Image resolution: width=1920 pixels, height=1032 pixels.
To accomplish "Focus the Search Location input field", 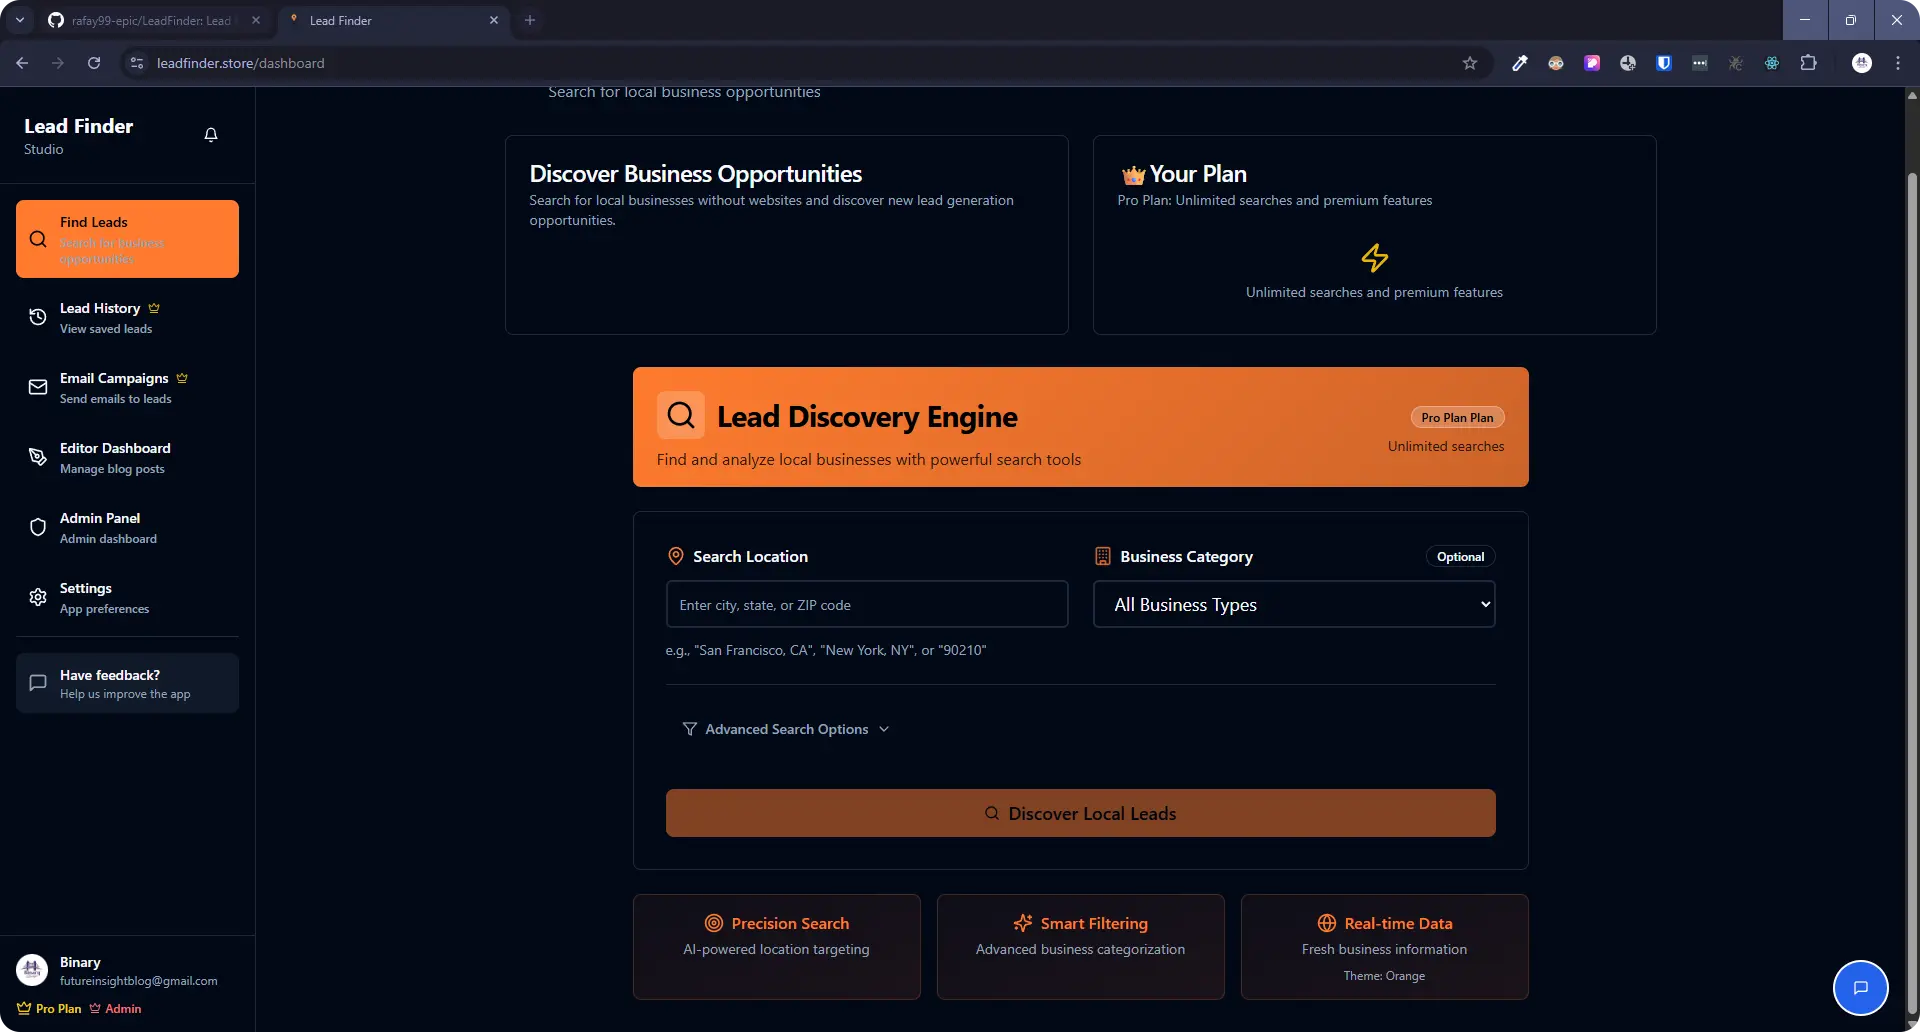I will click(867, 604).
